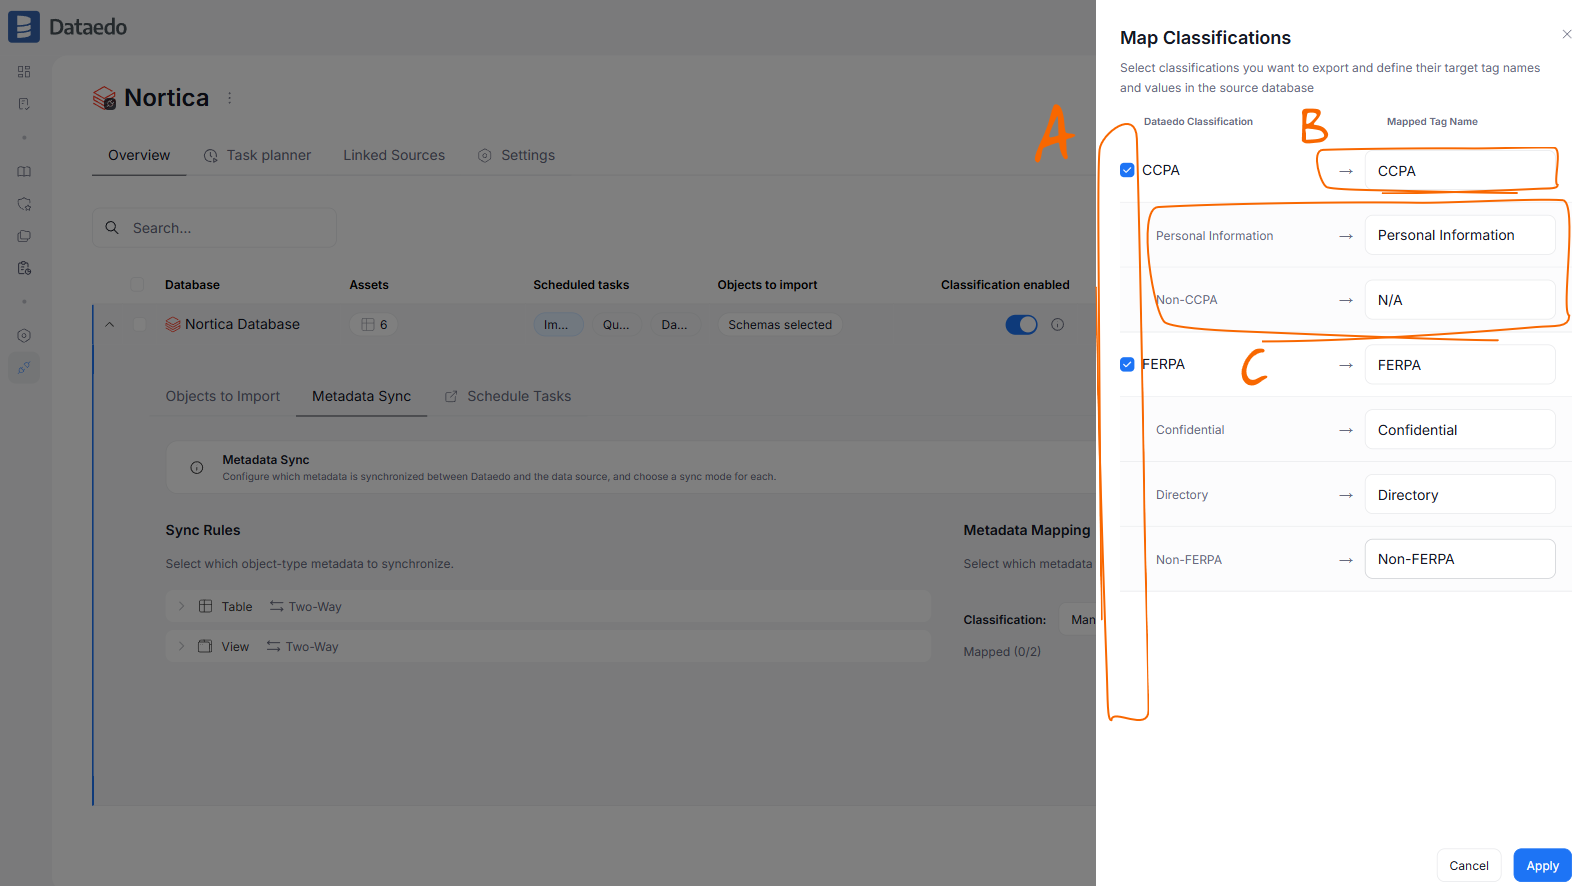This screenshot has width=1589, height=886.
Task: Switch to Objects to Import tab
Action: (x=223, y=396)
